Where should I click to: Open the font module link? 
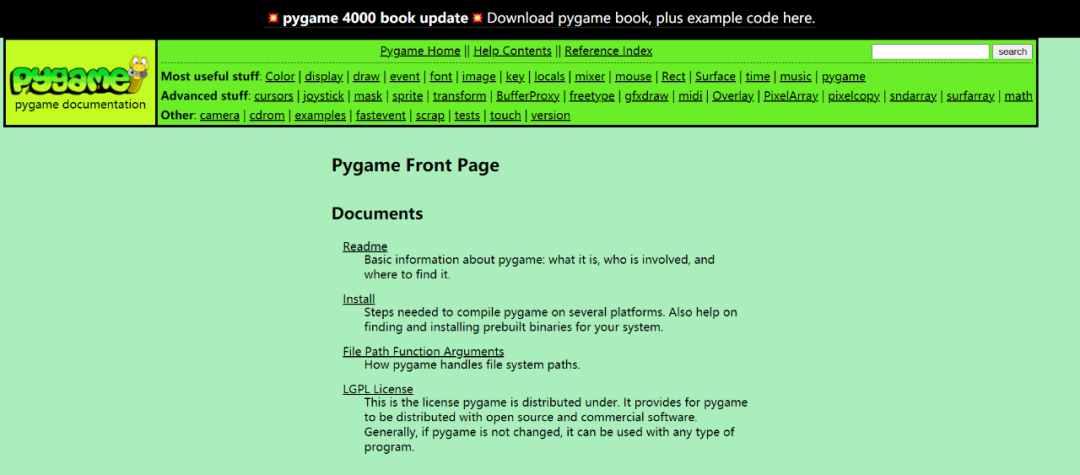441,76
